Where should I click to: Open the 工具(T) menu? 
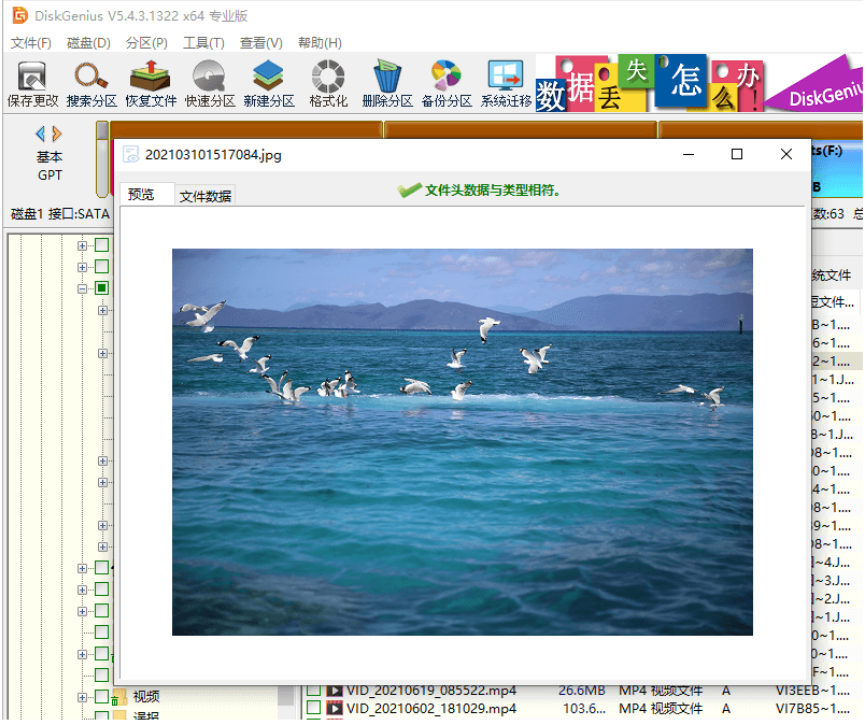pyautogui.click(x=203, y=43)
